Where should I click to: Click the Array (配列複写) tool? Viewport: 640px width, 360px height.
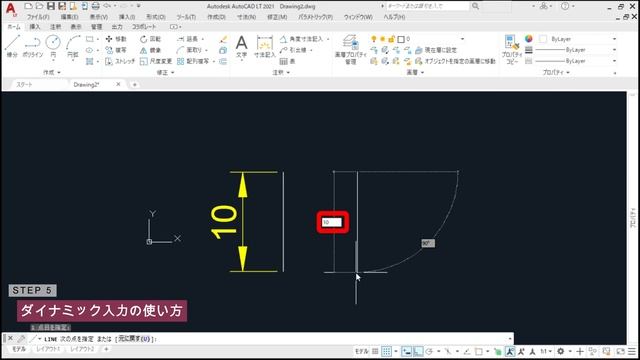193,61
